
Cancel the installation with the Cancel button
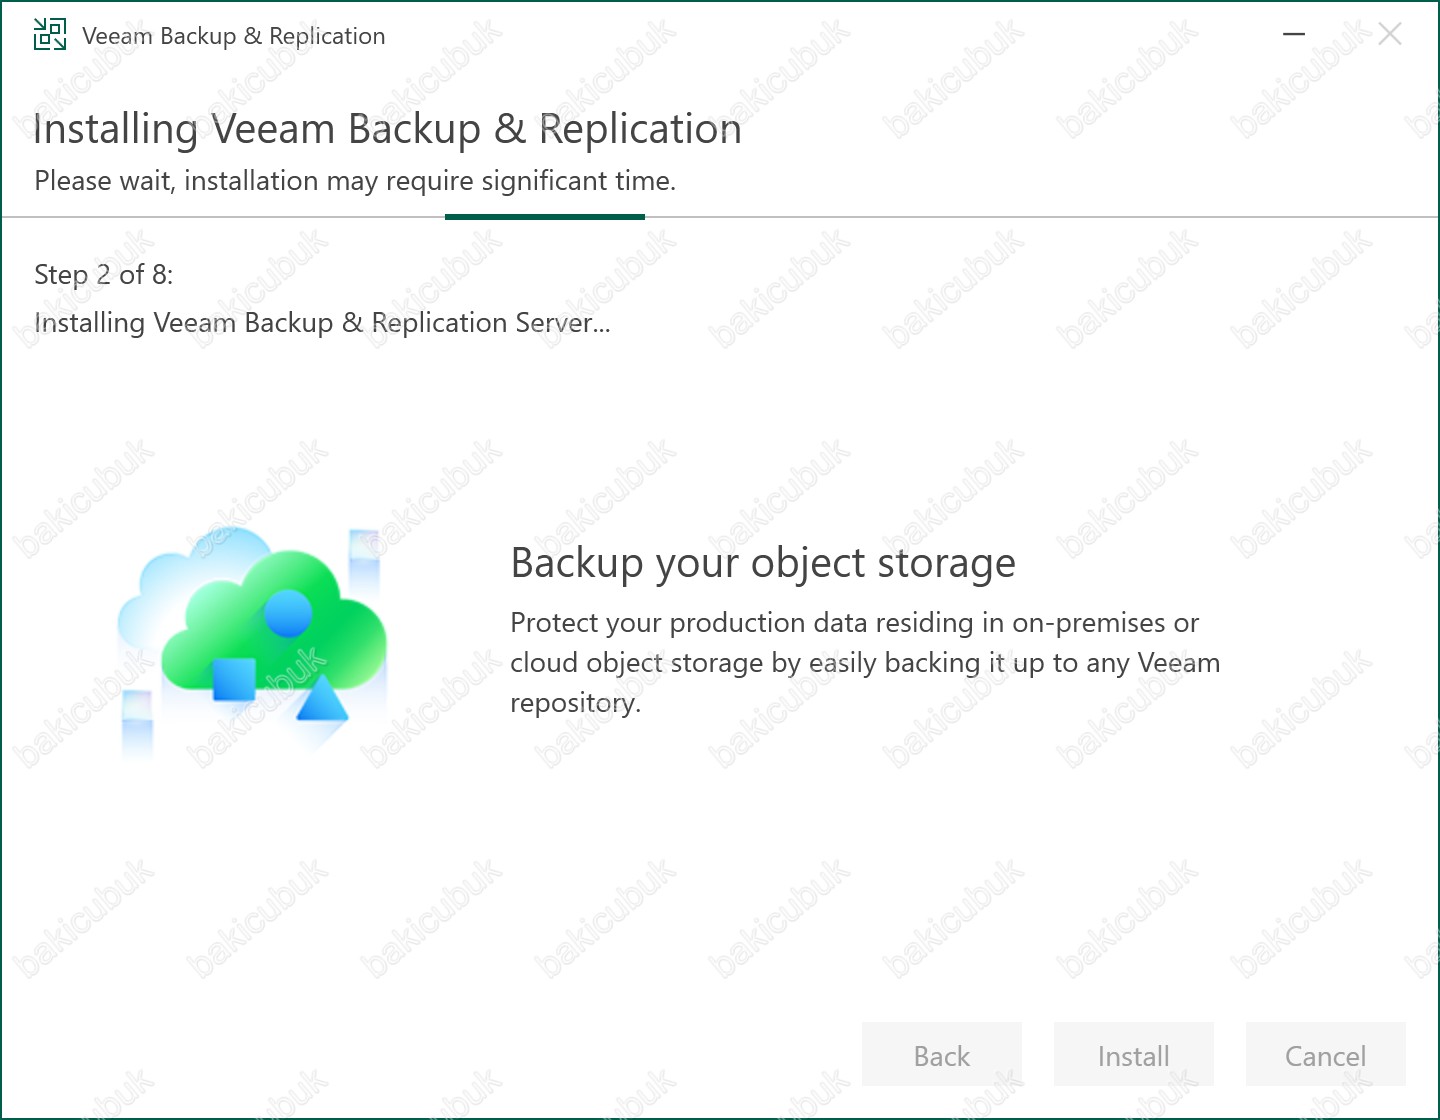click(x=1326, y=1055)
